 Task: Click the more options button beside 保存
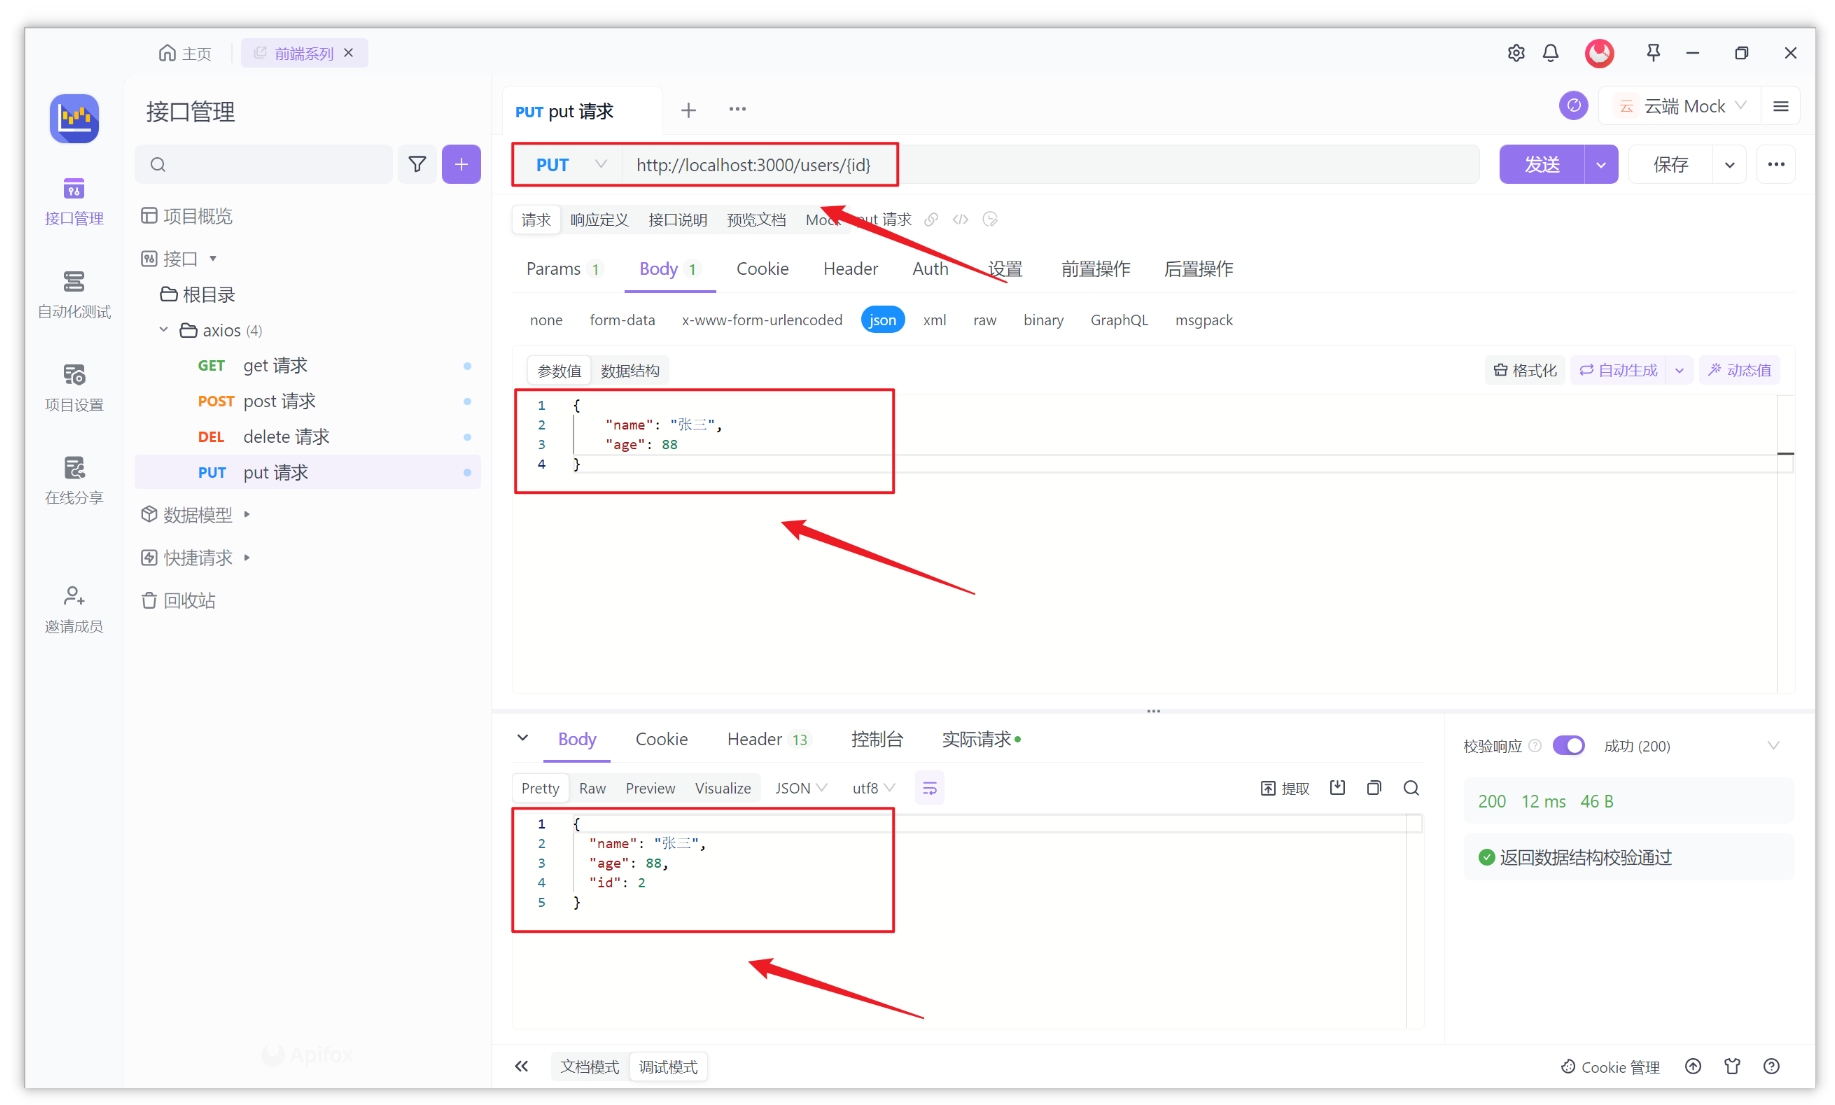pos(1776,164)
